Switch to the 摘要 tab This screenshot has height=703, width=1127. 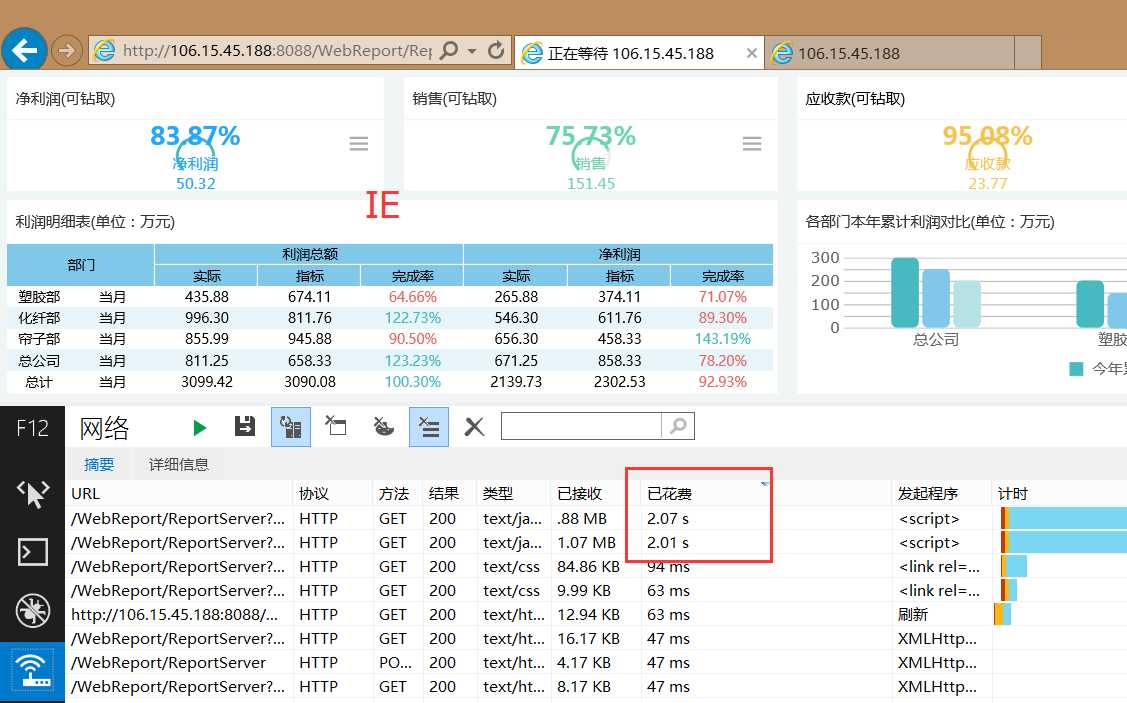point(98,464)
